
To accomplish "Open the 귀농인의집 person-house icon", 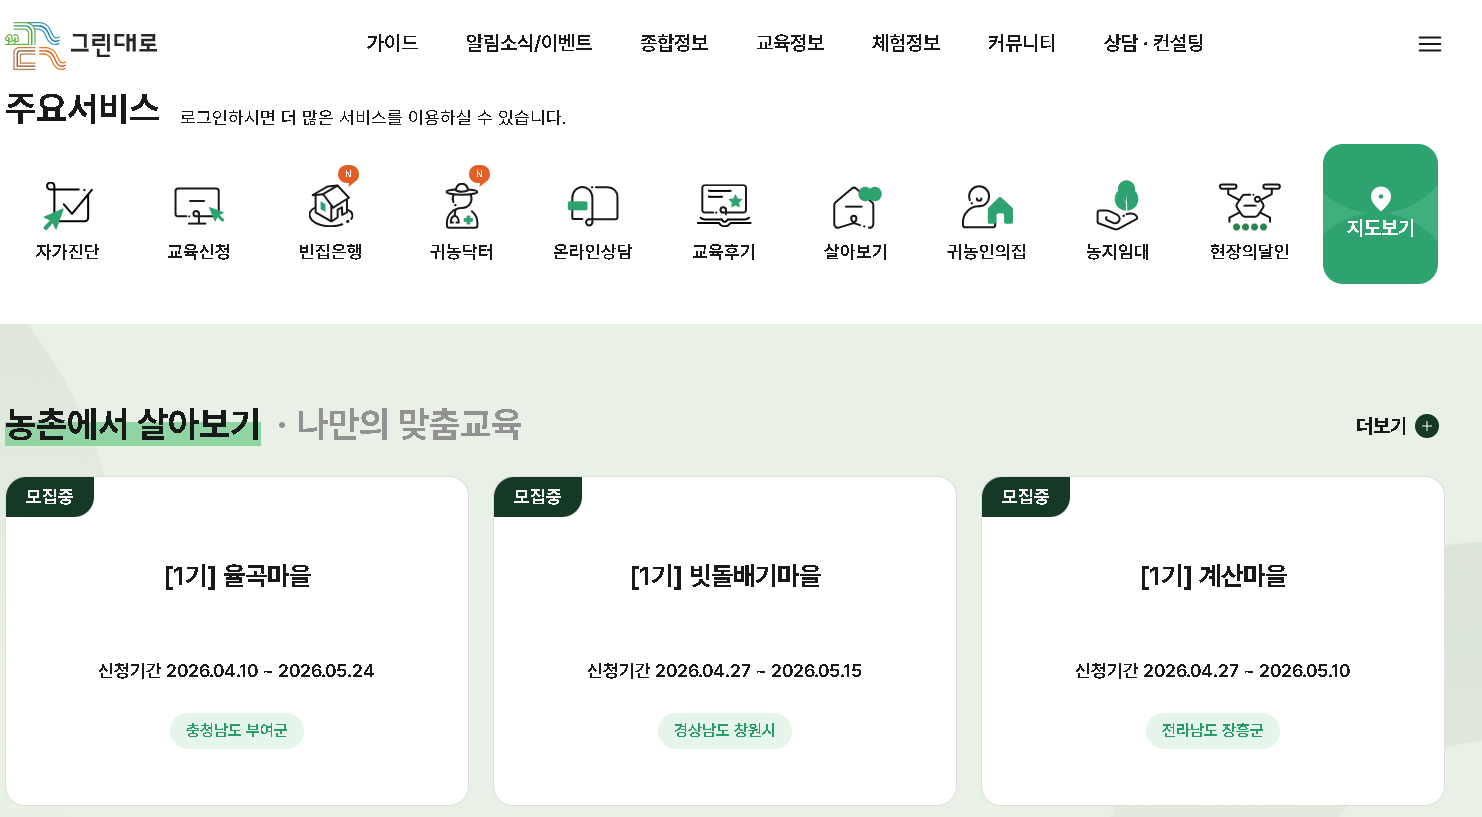I will (x=987, y=206).
